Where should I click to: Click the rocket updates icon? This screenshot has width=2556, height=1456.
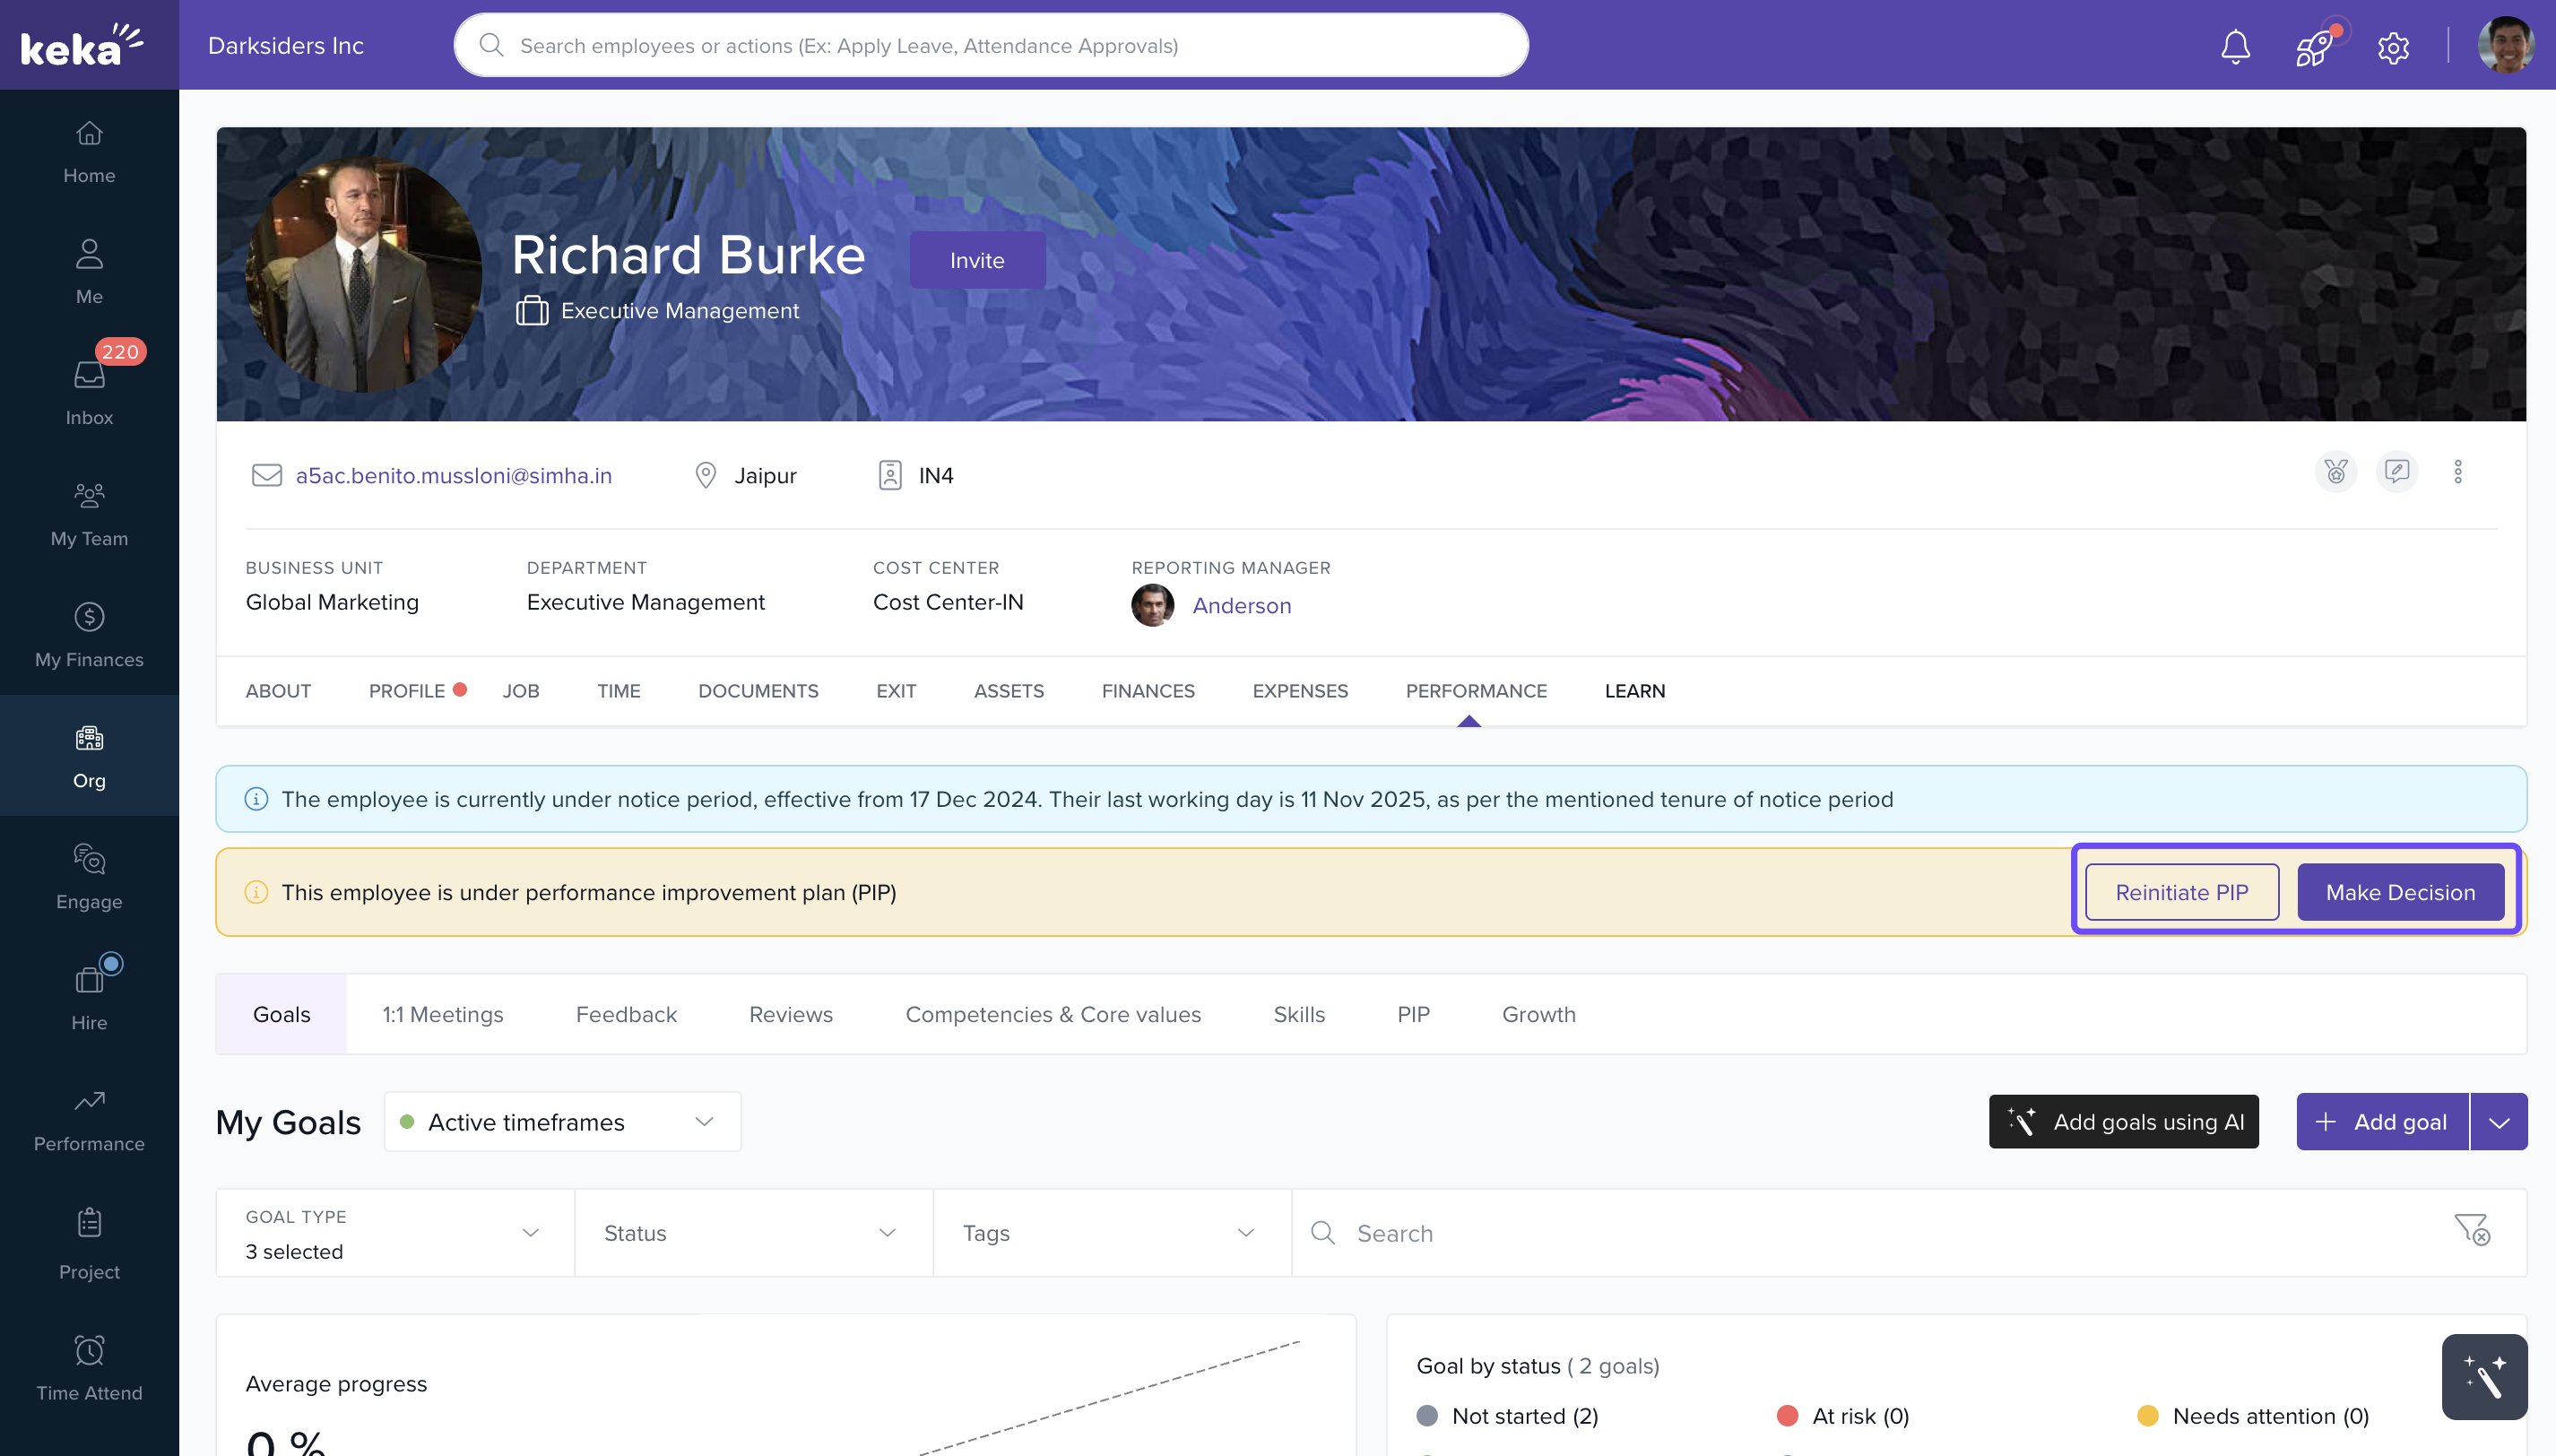2314,46
